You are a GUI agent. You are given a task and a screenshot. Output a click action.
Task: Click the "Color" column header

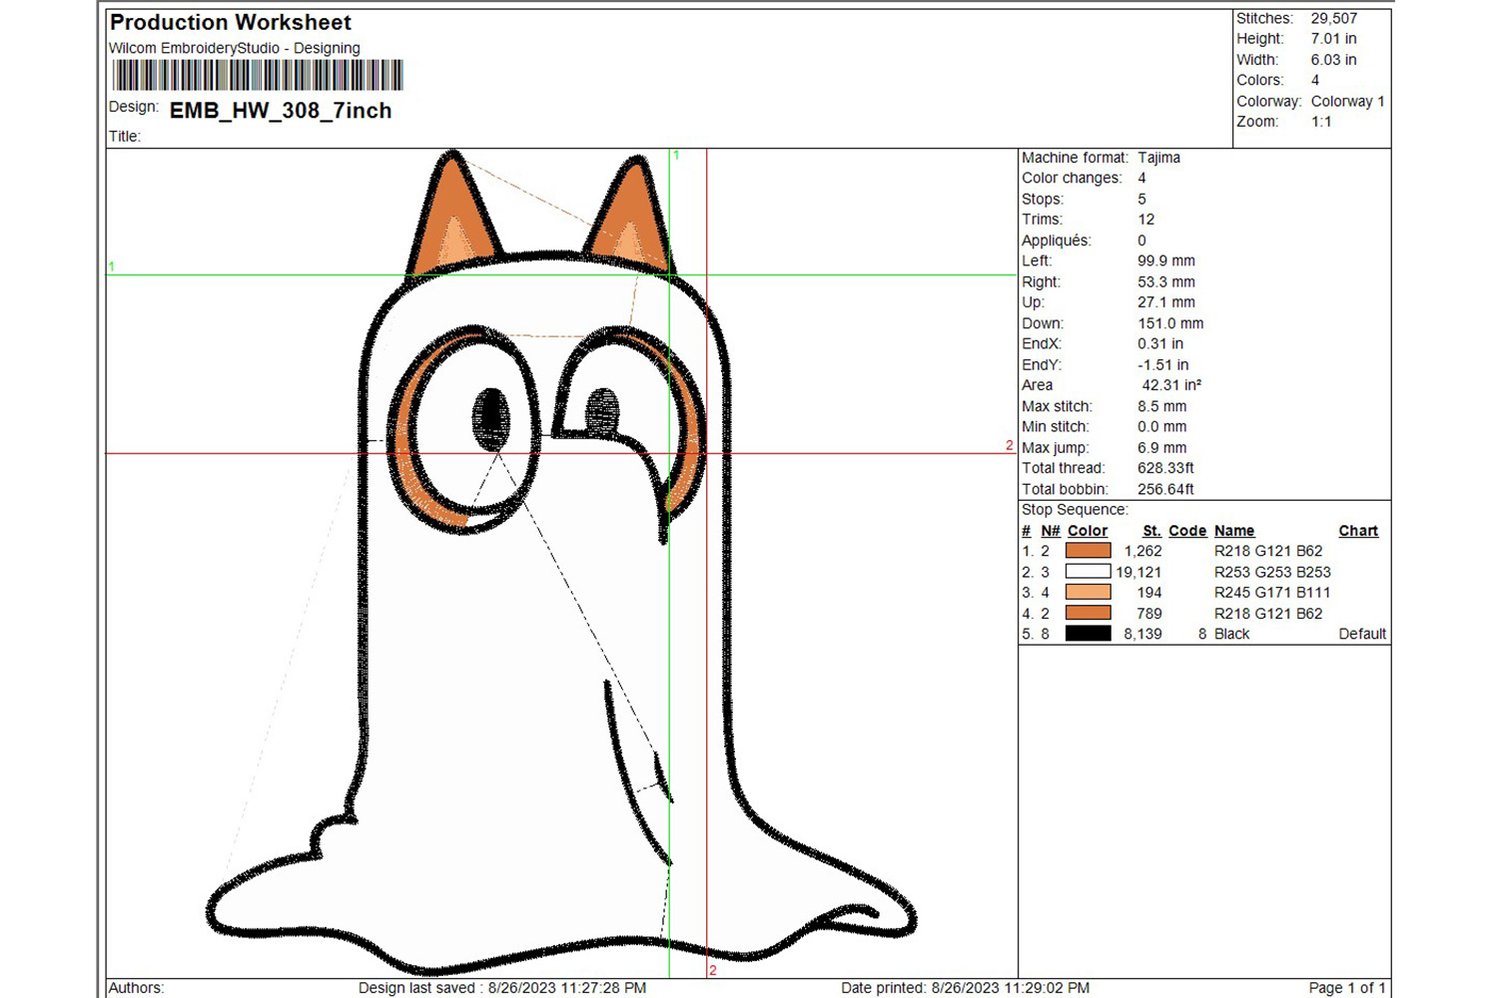click(1087, 531)
